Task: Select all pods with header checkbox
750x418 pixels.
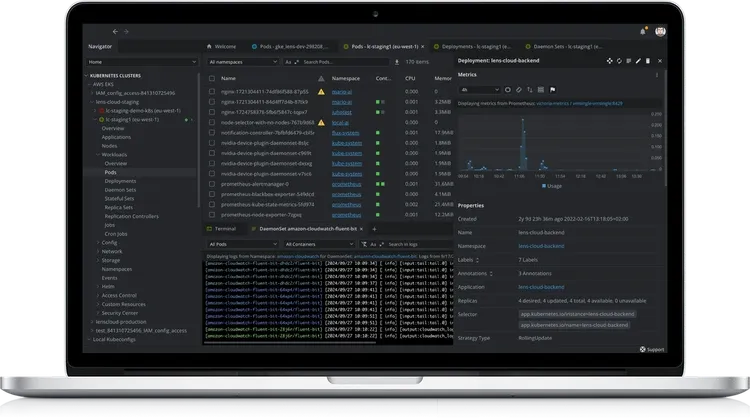Action: pyautogui.click(x=211, y=78)
